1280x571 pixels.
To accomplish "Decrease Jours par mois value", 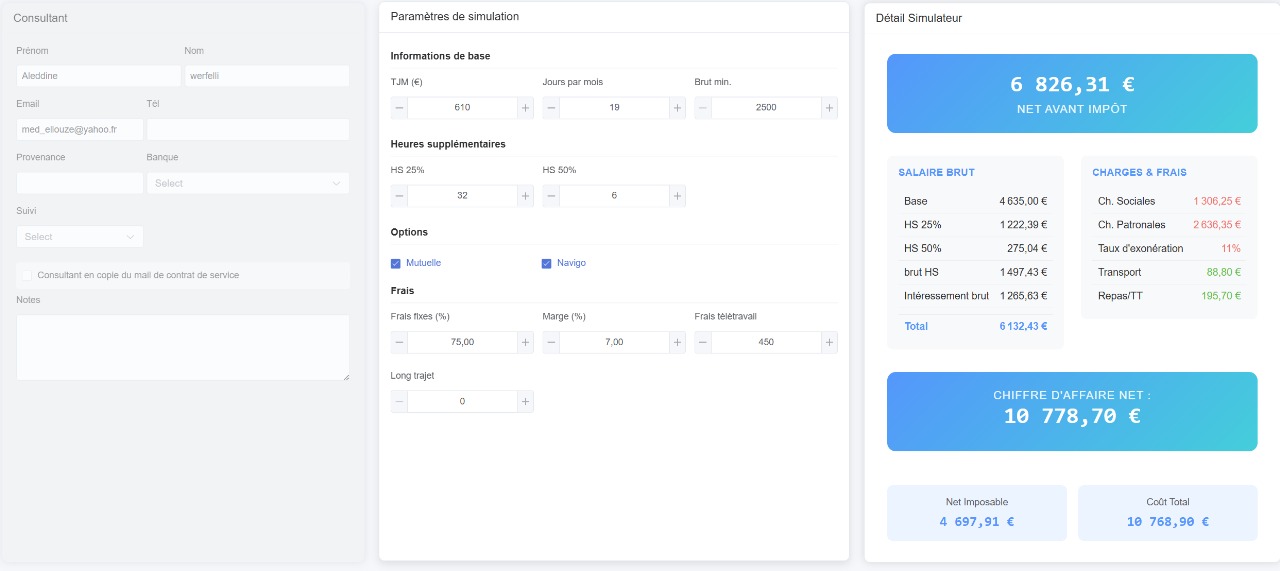I will coord(551,108).
